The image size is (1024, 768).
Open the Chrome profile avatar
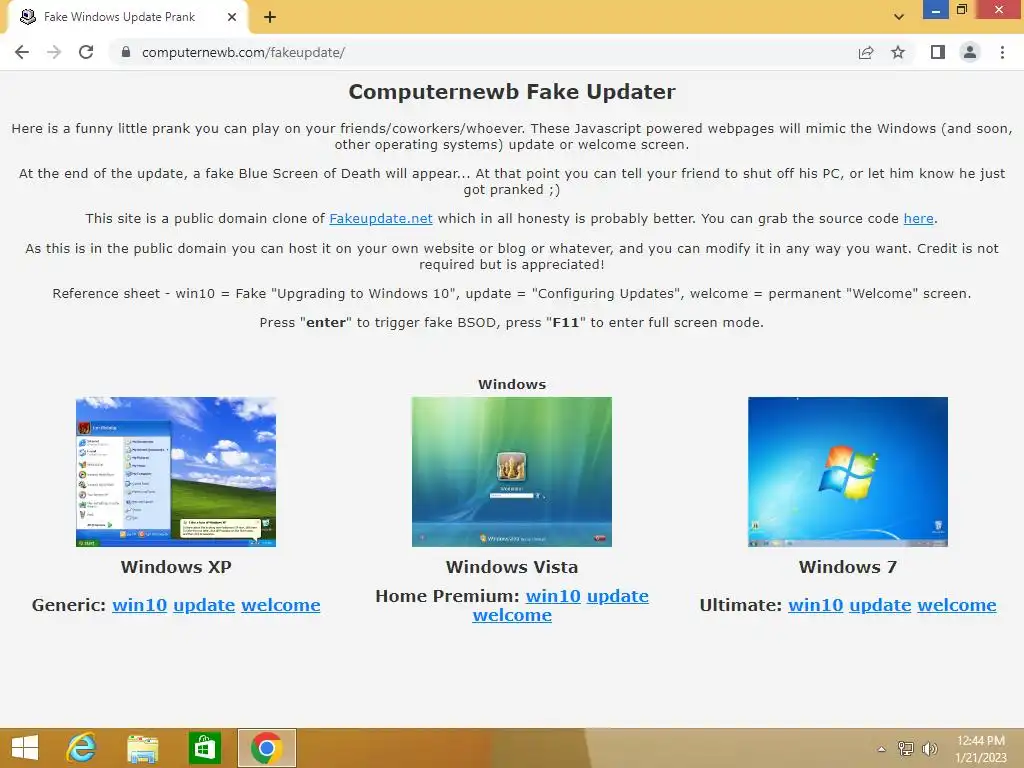point(970,52)
